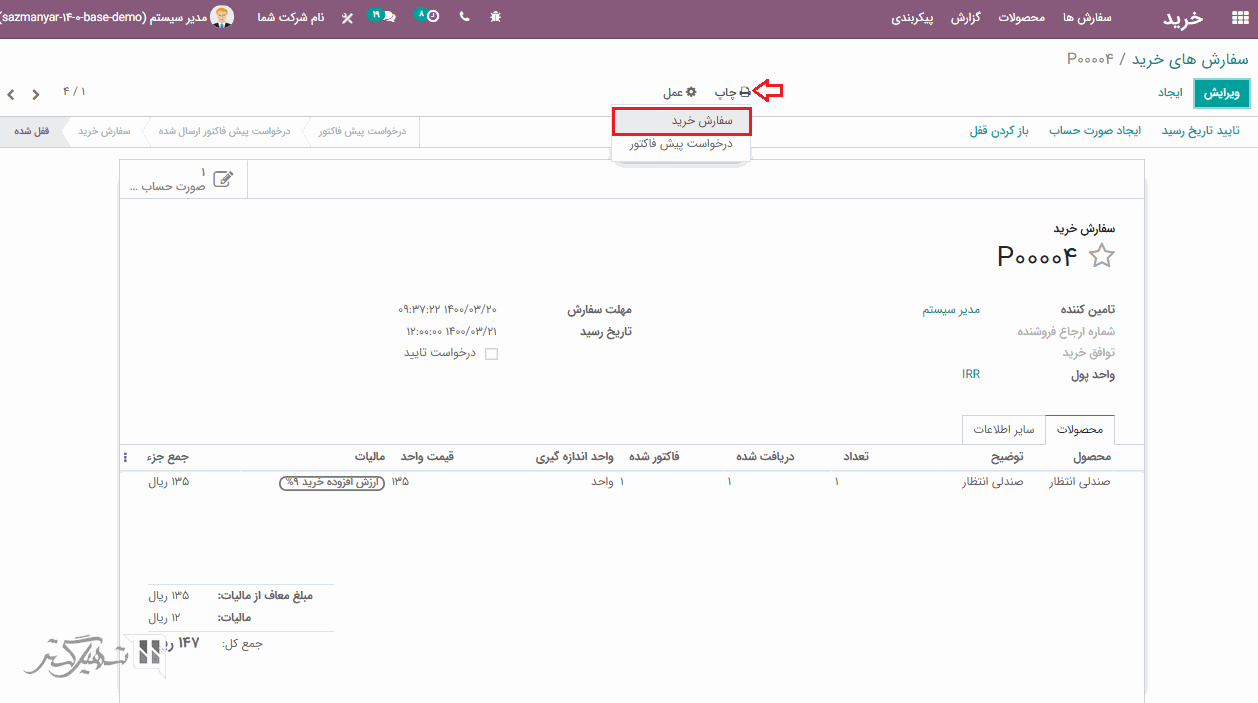Mark order P00004 as favorite star
Screen dimensions: 1258x703
(1101, 256)
